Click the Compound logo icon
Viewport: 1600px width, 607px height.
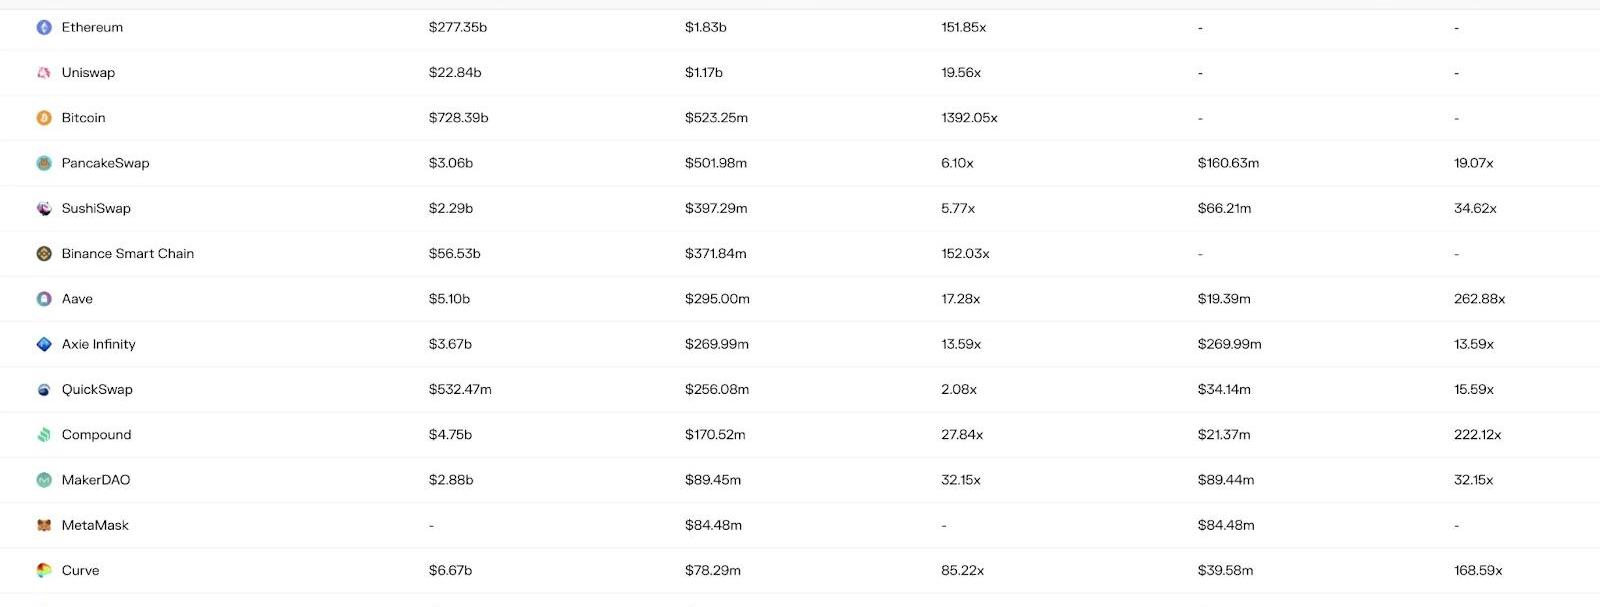(x=44, y=435)
